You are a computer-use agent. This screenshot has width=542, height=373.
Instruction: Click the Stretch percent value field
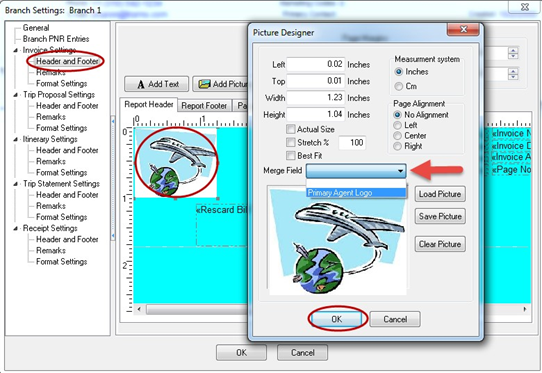(x=352, y=142)
